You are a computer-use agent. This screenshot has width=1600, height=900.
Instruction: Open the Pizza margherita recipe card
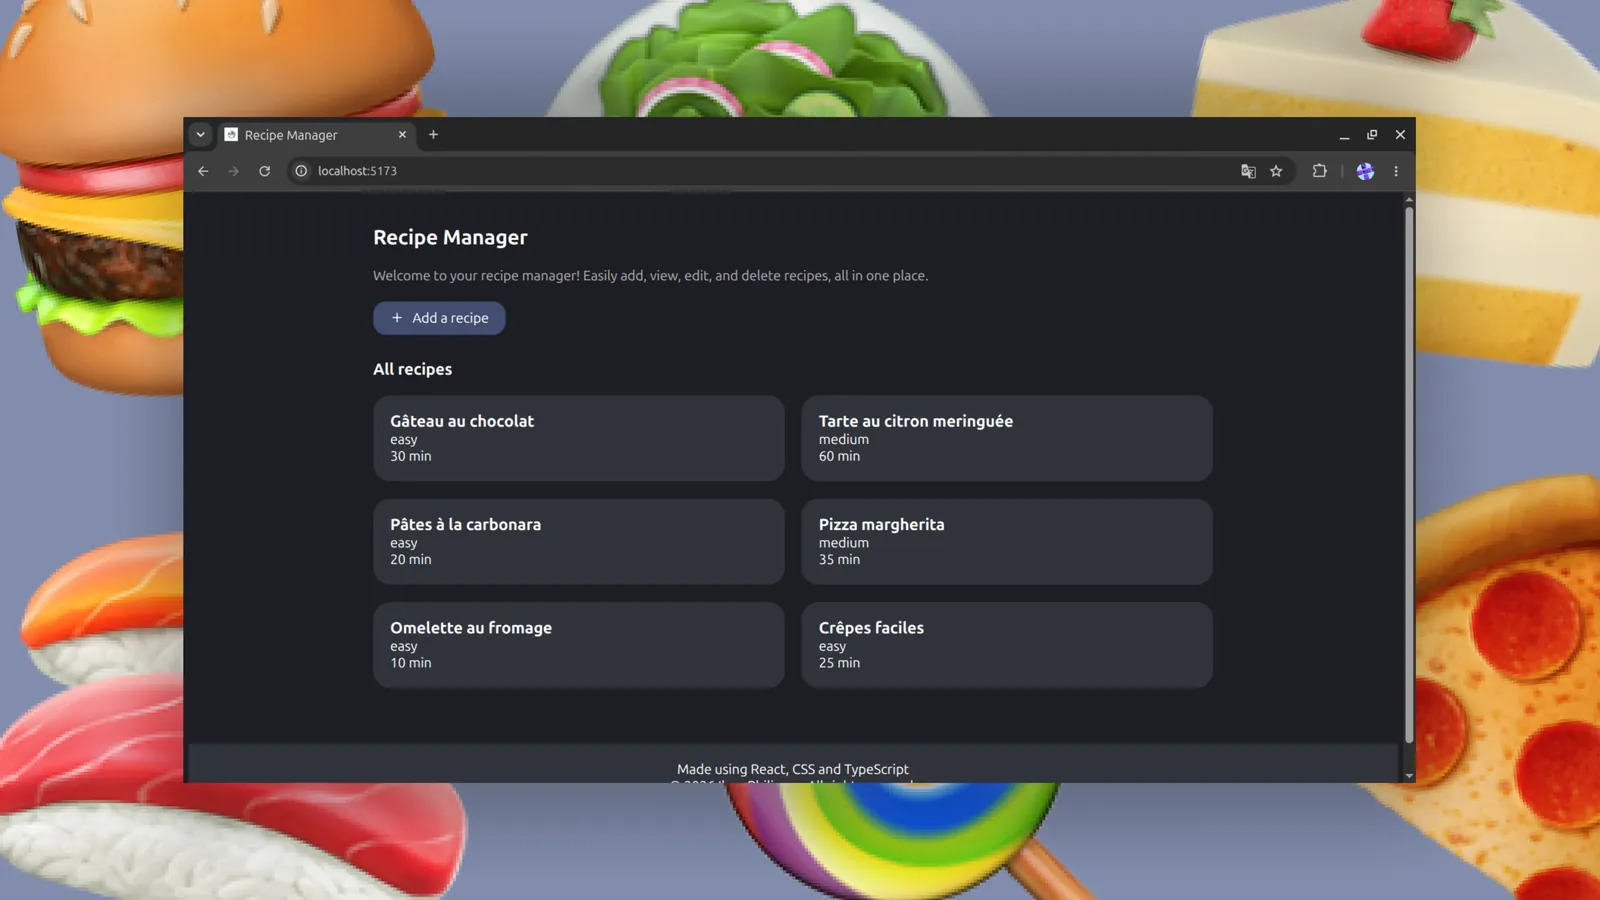click(x=1007, y=541)
